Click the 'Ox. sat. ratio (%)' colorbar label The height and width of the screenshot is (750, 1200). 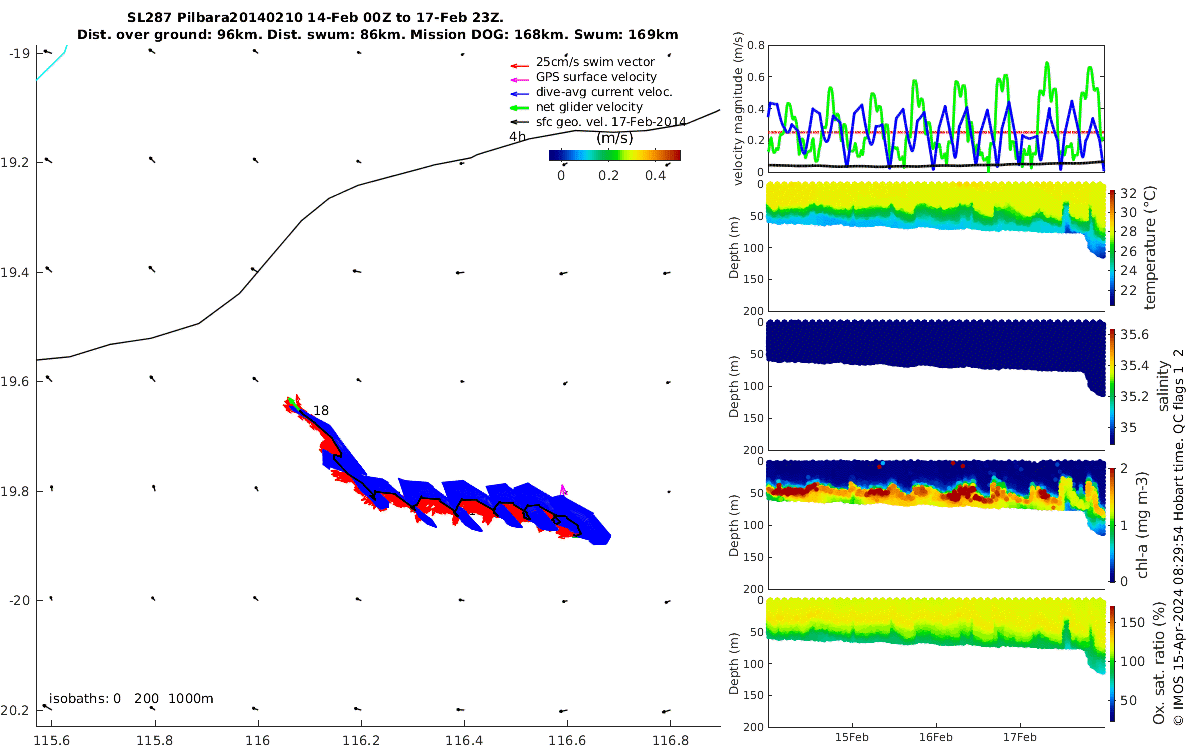pos(1159,664)
